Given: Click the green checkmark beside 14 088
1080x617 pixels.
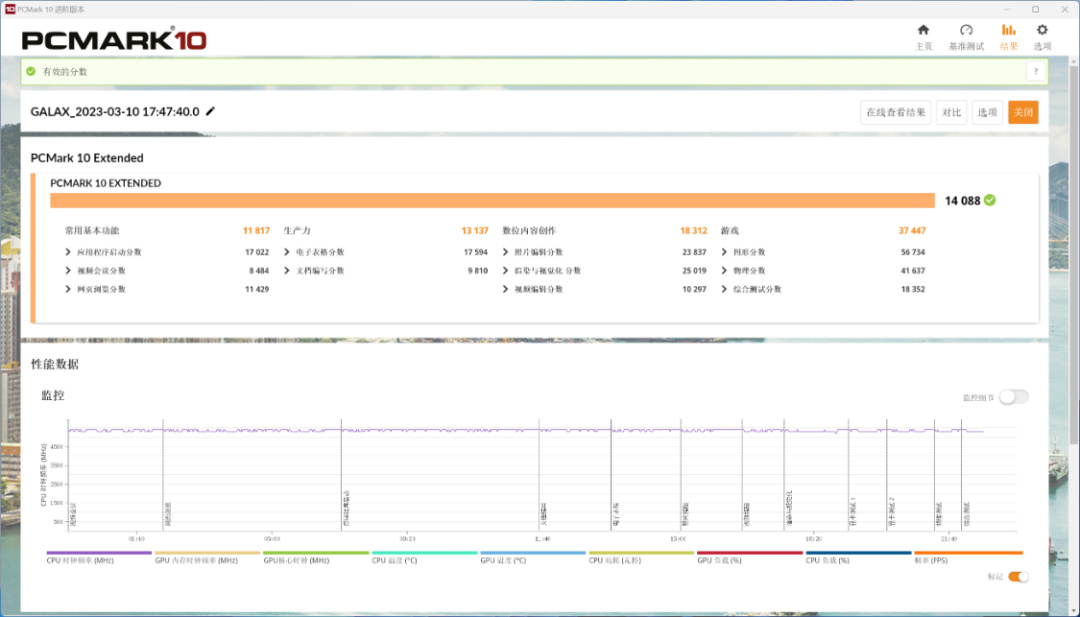Looking at the screenshot, I should [990, 200].
